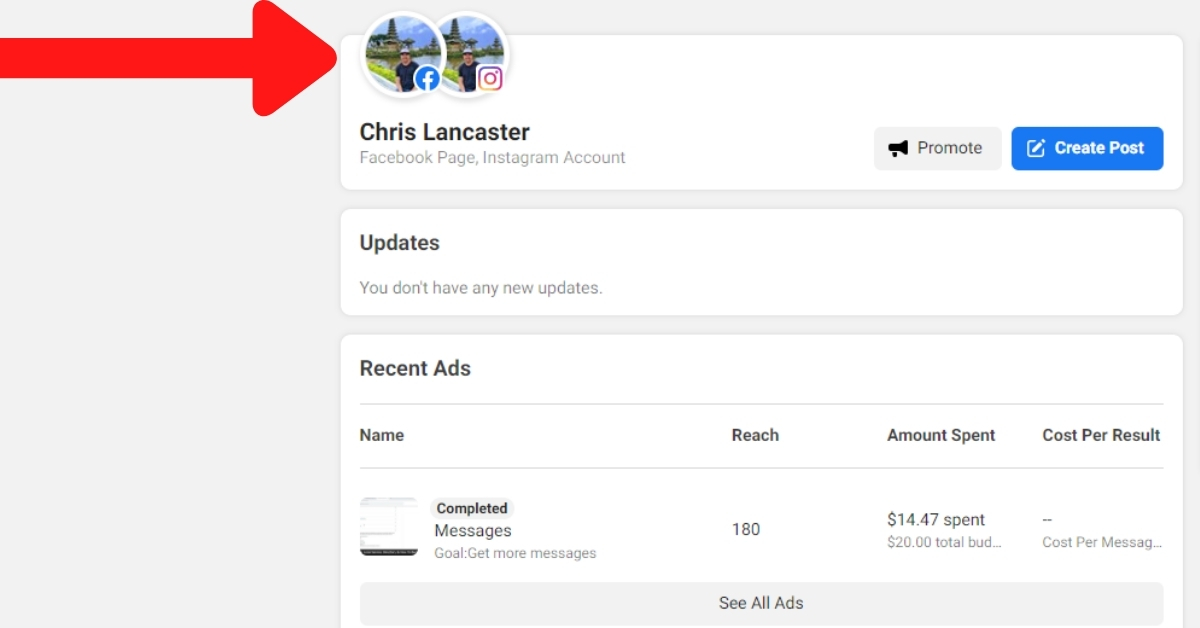The image size is (1200, 628).
Task: Click 'Goal:Get more messages' text
Action: point(515,553)
